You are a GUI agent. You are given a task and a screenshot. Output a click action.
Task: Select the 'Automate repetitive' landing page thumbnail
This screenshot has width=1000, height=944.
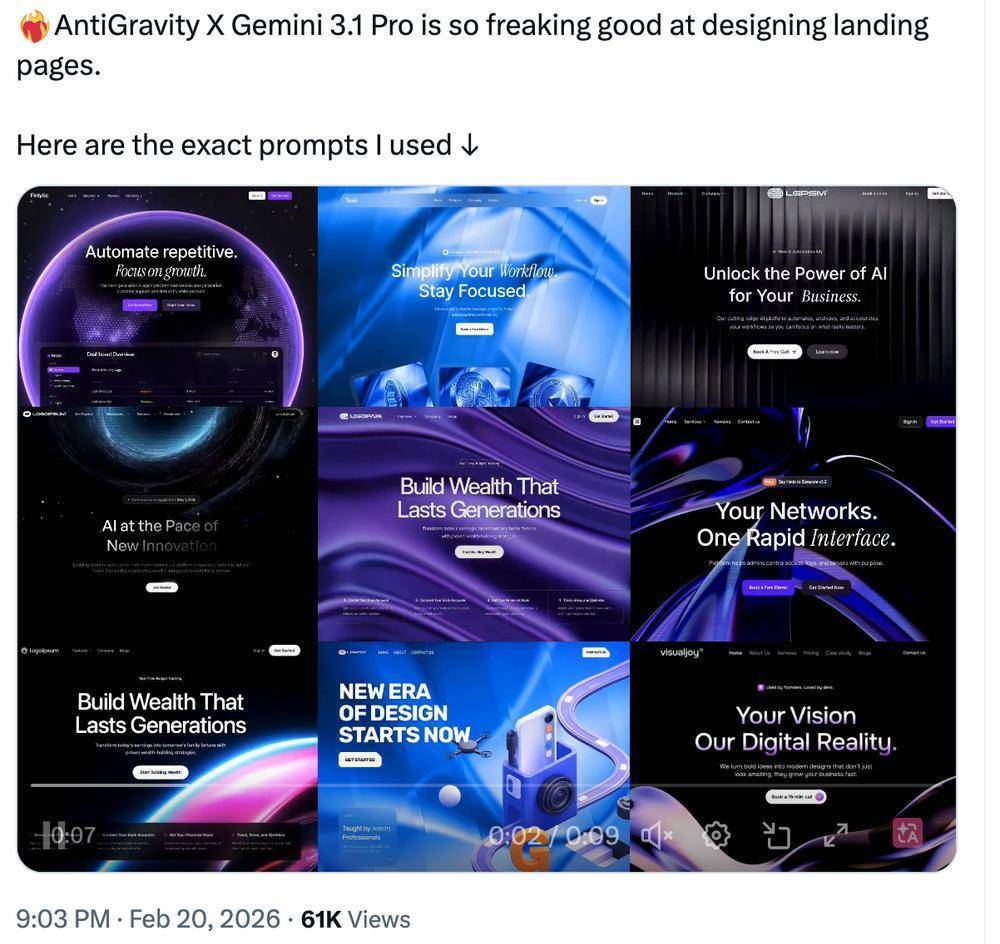point(167,297)
